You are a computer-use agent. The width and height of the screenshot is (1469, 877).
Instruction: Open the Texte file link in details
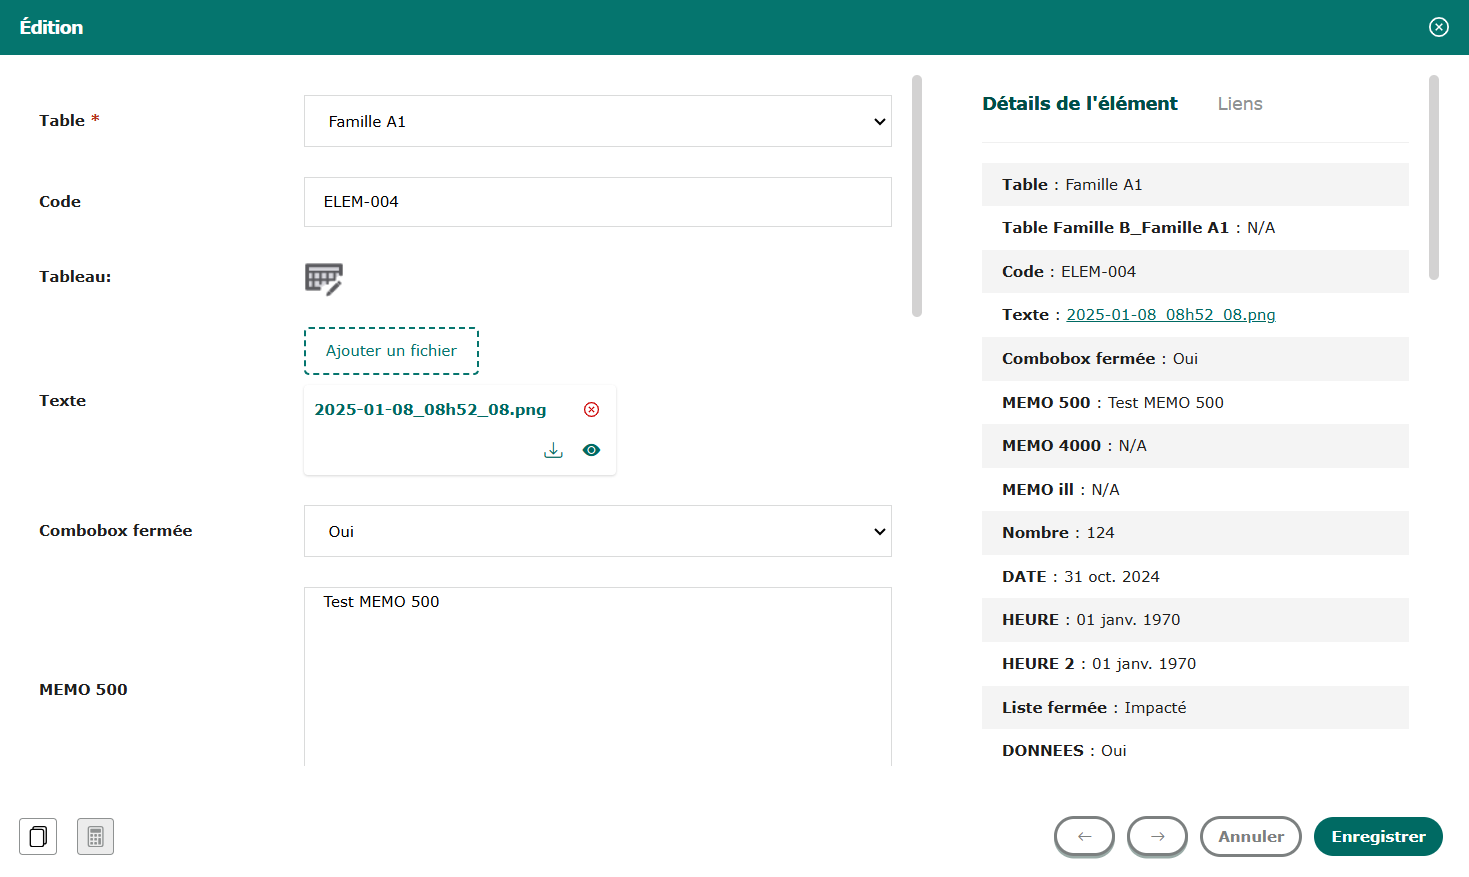[x=1170, y=315]
